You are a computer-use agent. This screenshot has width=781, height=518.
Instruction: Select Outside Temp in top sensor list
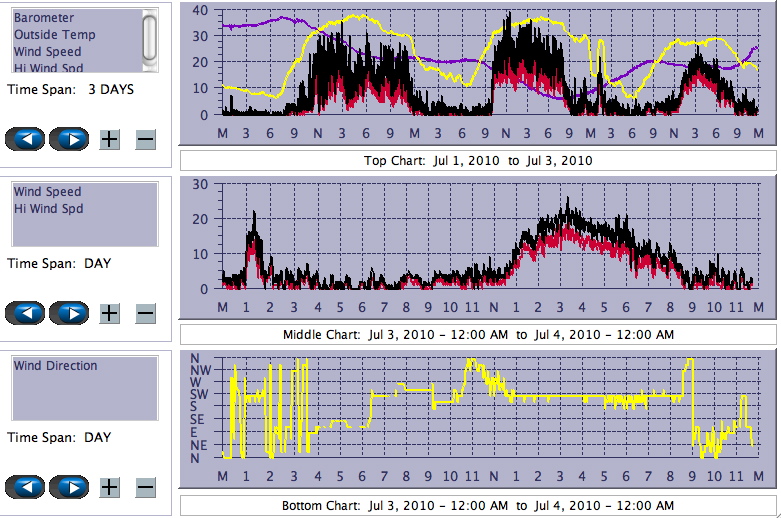(53, 35)
